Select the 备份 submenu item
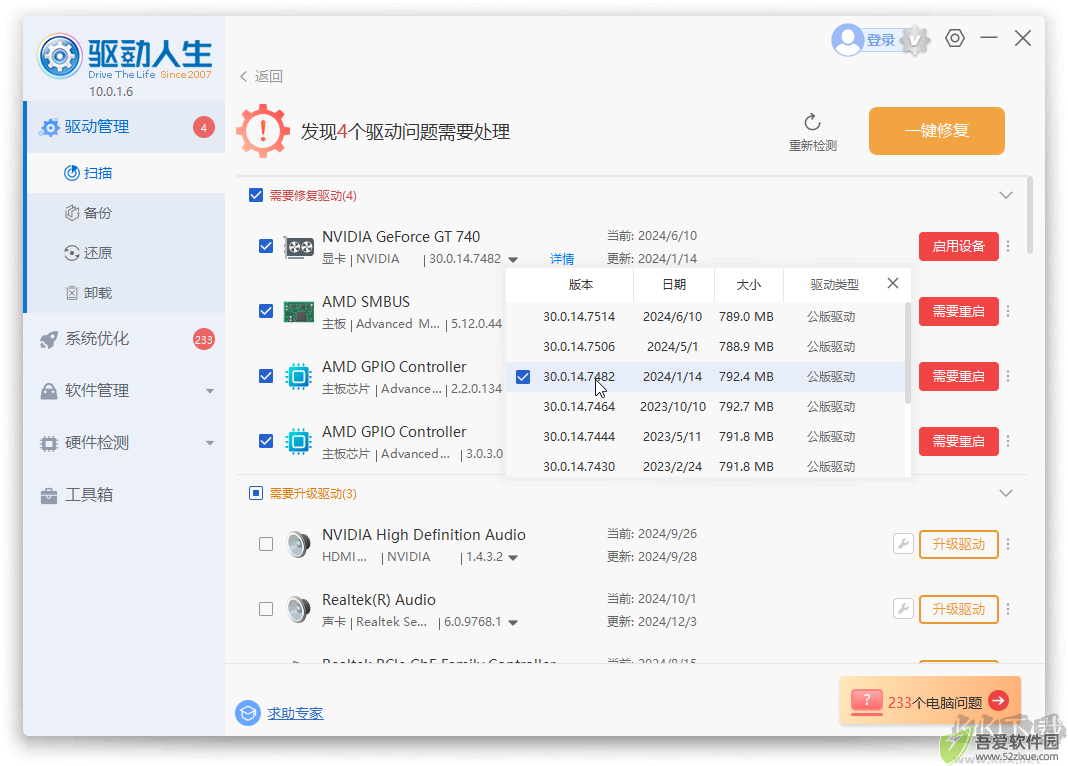Screen dimensions: 1068x766 [x=126, y=213]
